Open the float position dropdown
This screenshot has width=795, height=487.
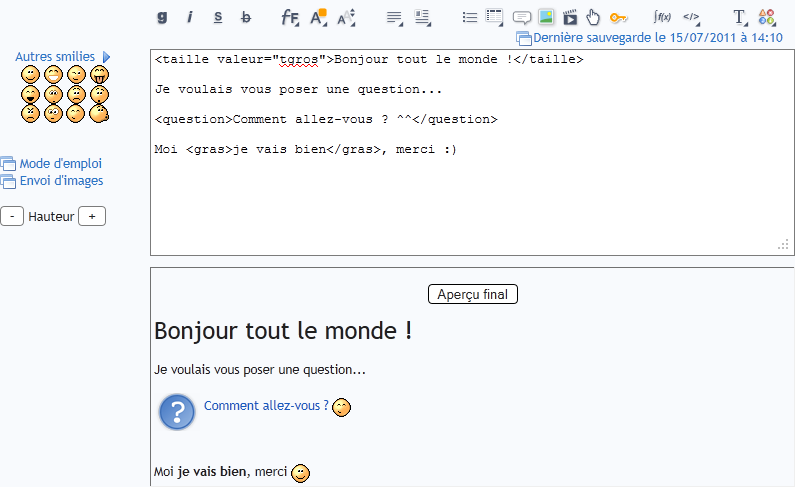[422, 18]
